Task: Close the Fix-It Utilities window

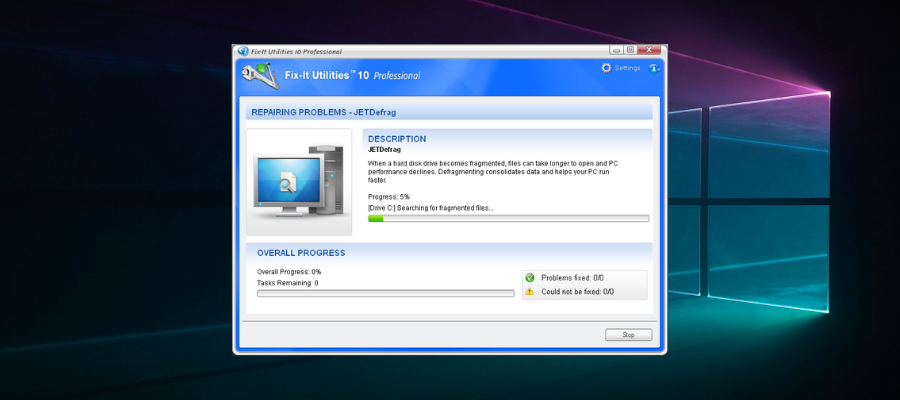Action: click(650, 50)
